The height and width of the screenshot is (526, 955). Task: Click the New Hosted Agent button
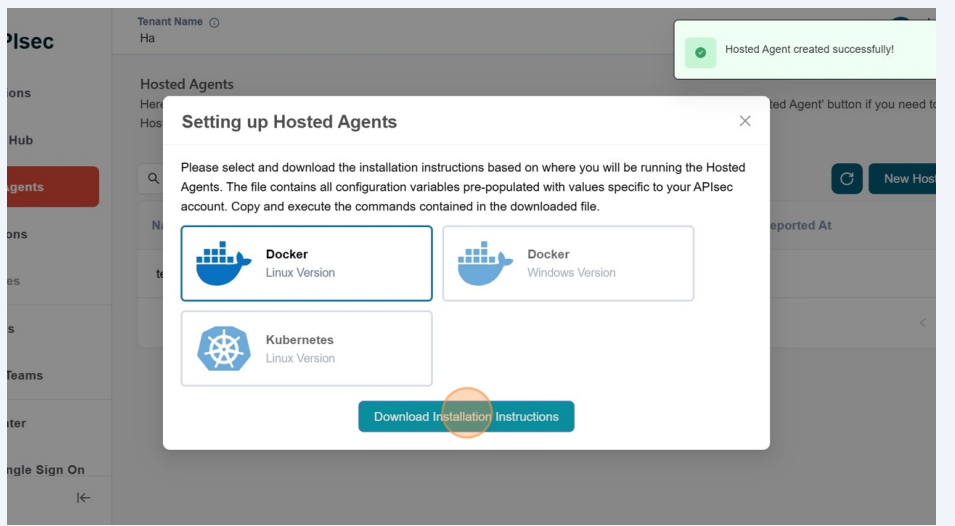[903, 179]
